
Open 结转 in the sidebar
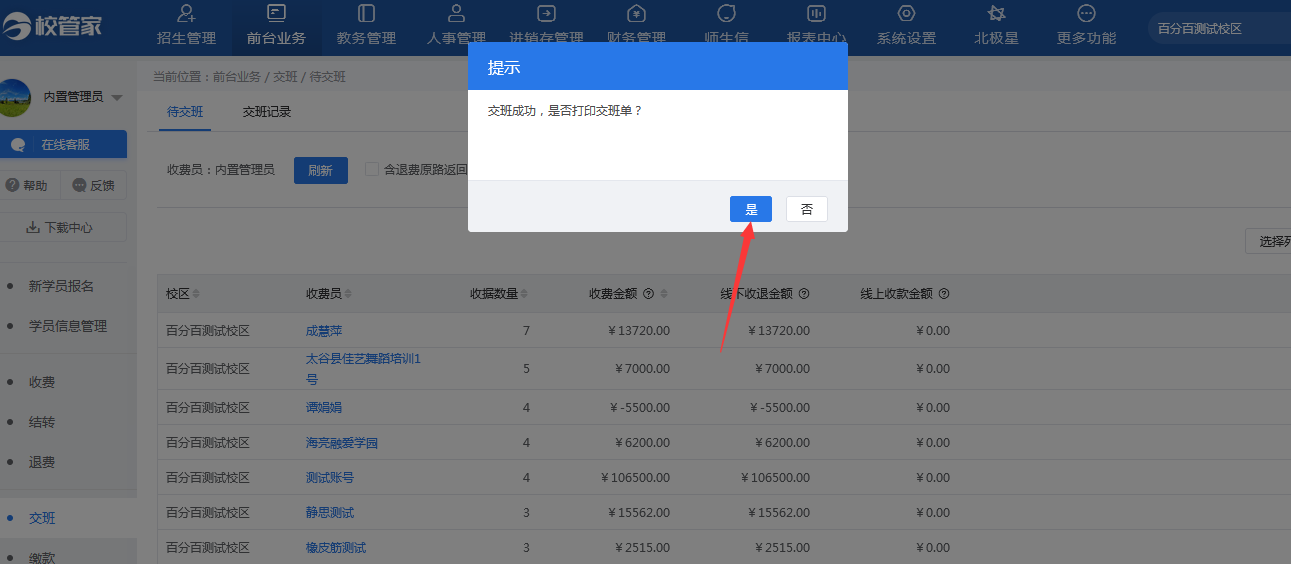(42, 422)
